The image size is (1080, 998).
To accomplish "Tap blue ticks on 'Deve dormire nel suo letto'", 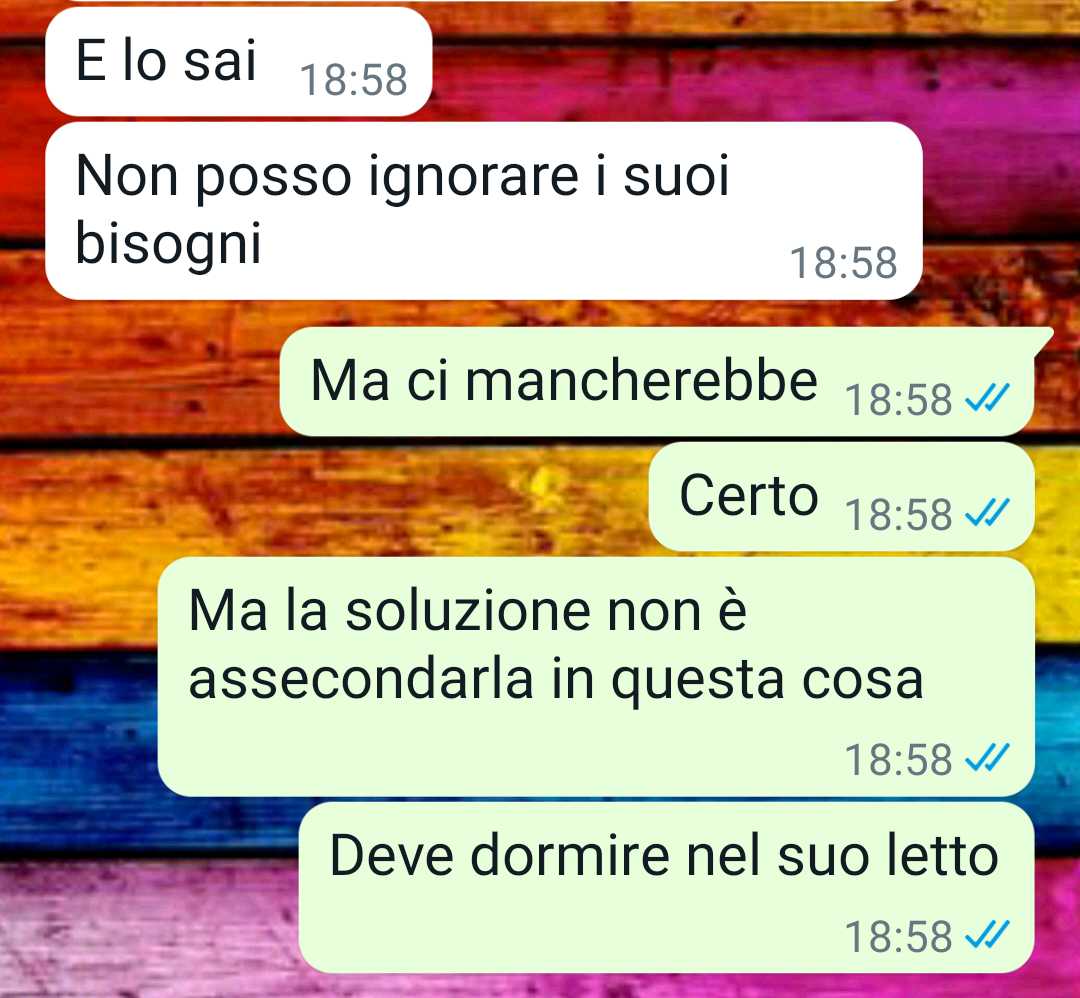I will (987, 935).
